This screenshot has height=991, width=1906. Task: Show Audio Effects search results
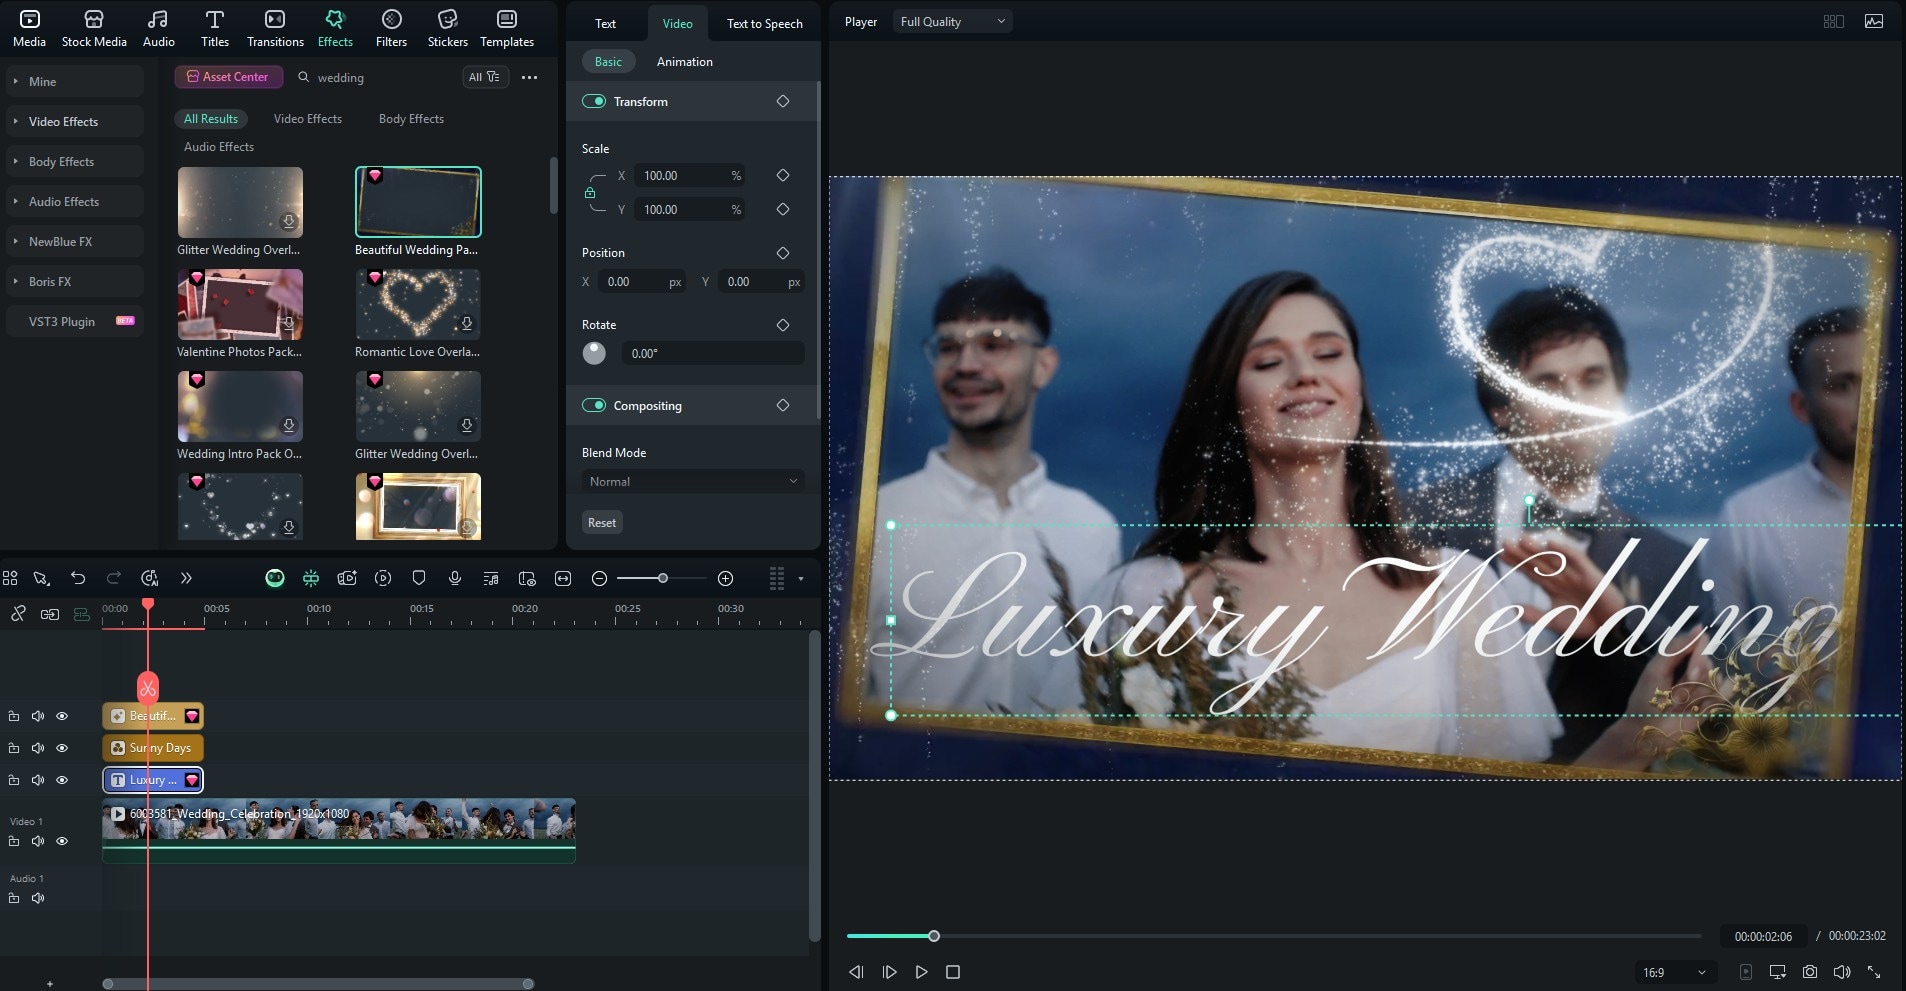coord(219,146)
